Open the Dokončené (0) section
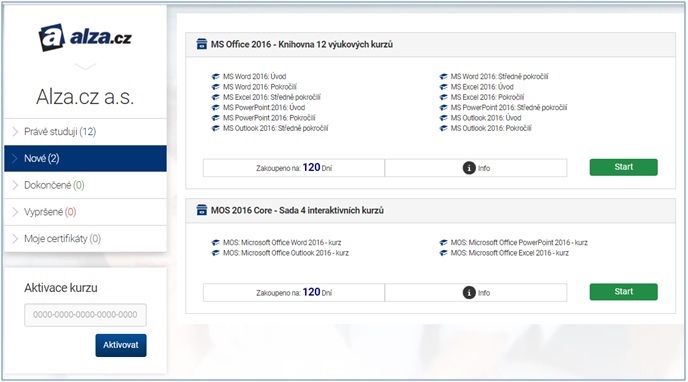Screen dimensions: 688x382 pyautogui.click(x=85, y=185)
